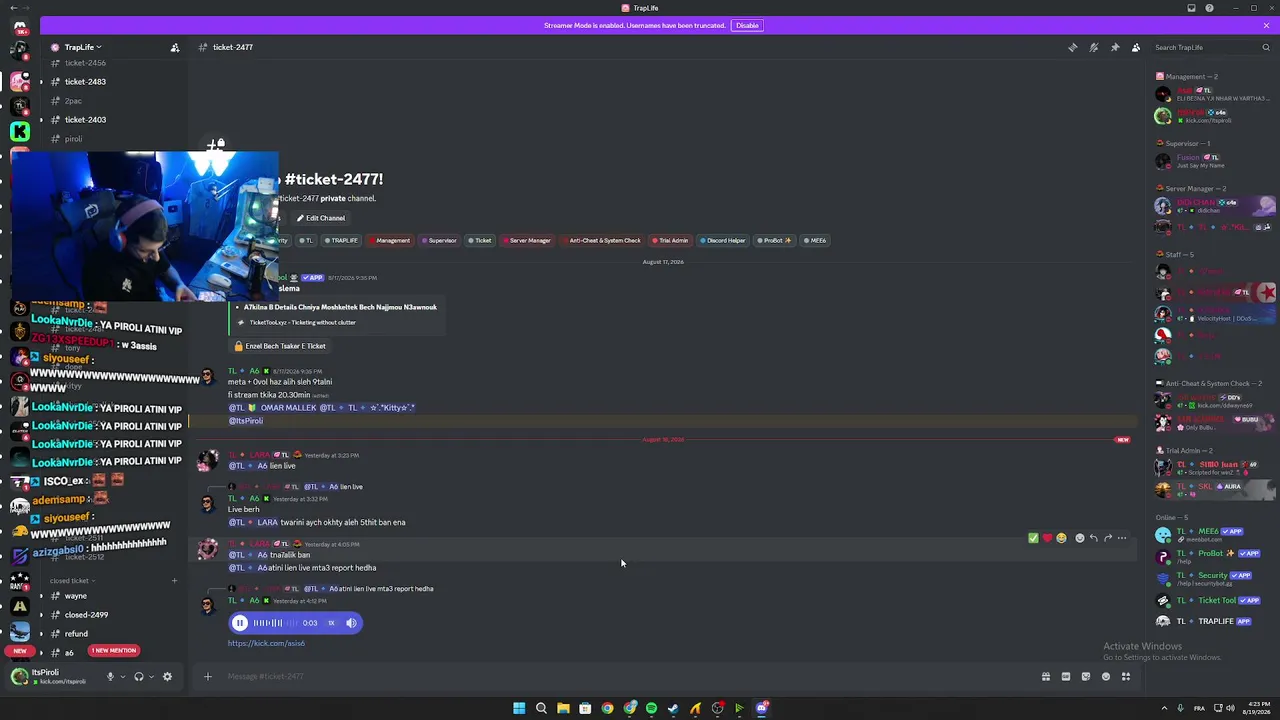Open the Threads icon in channel header
Image resolution: width=1280 pixels, height=720 pixels.
1072,47
